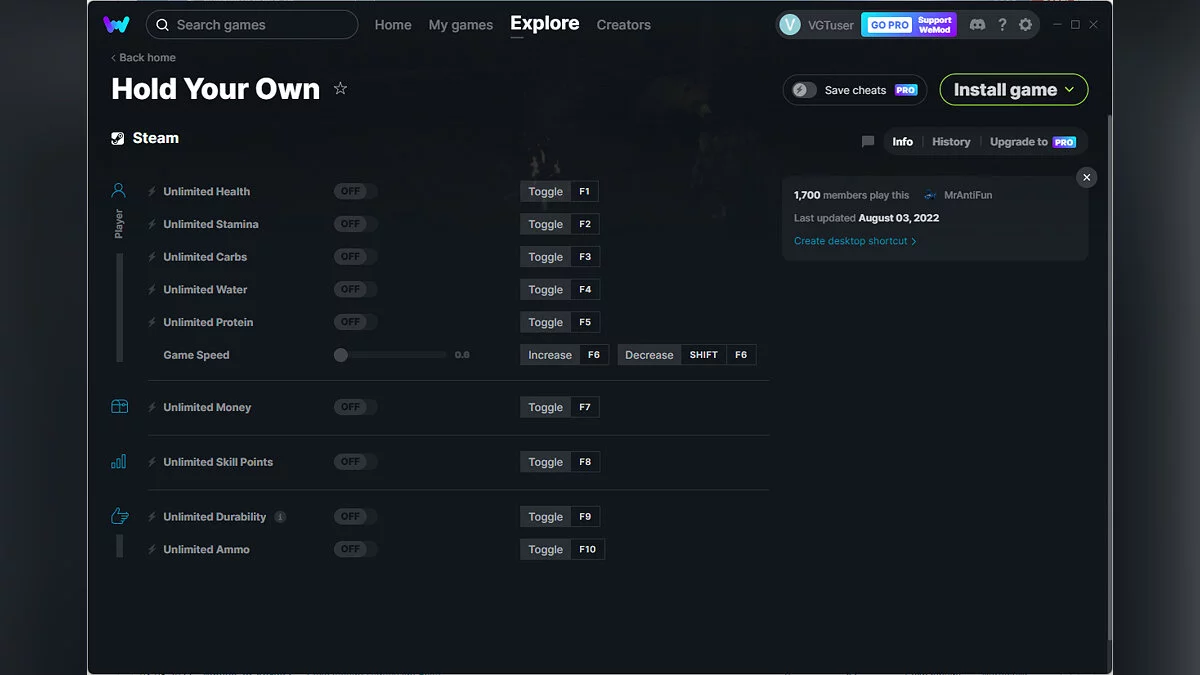
Task: Click the Steam platform icon
Action: [x=120, y=137]
